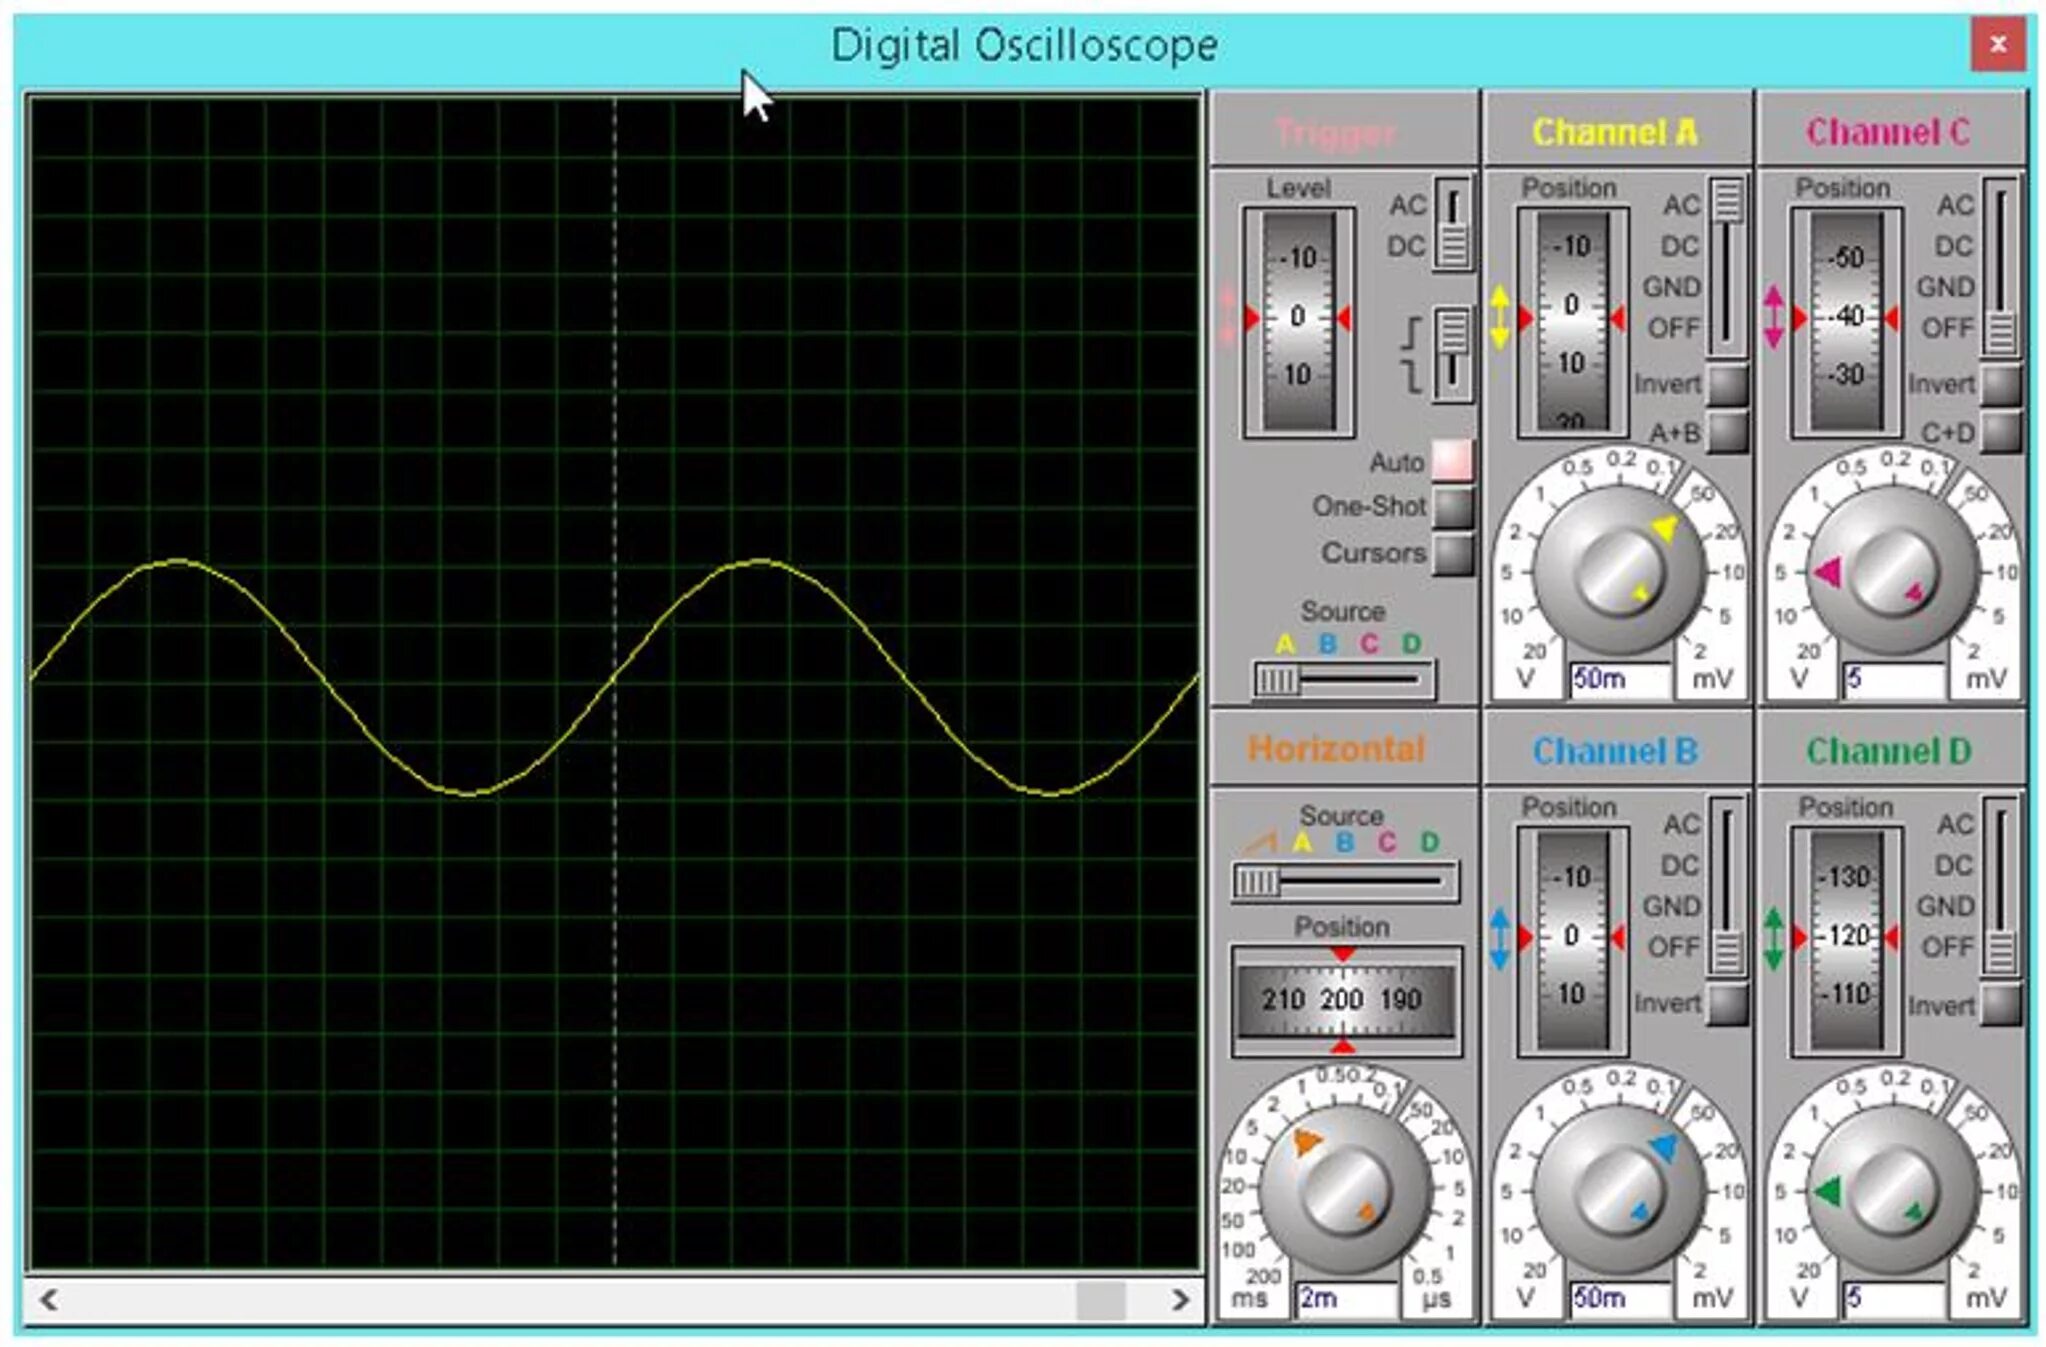
Task: Enable the A+B sum button
Action: pyautogui.click(x=1727, y=432)
